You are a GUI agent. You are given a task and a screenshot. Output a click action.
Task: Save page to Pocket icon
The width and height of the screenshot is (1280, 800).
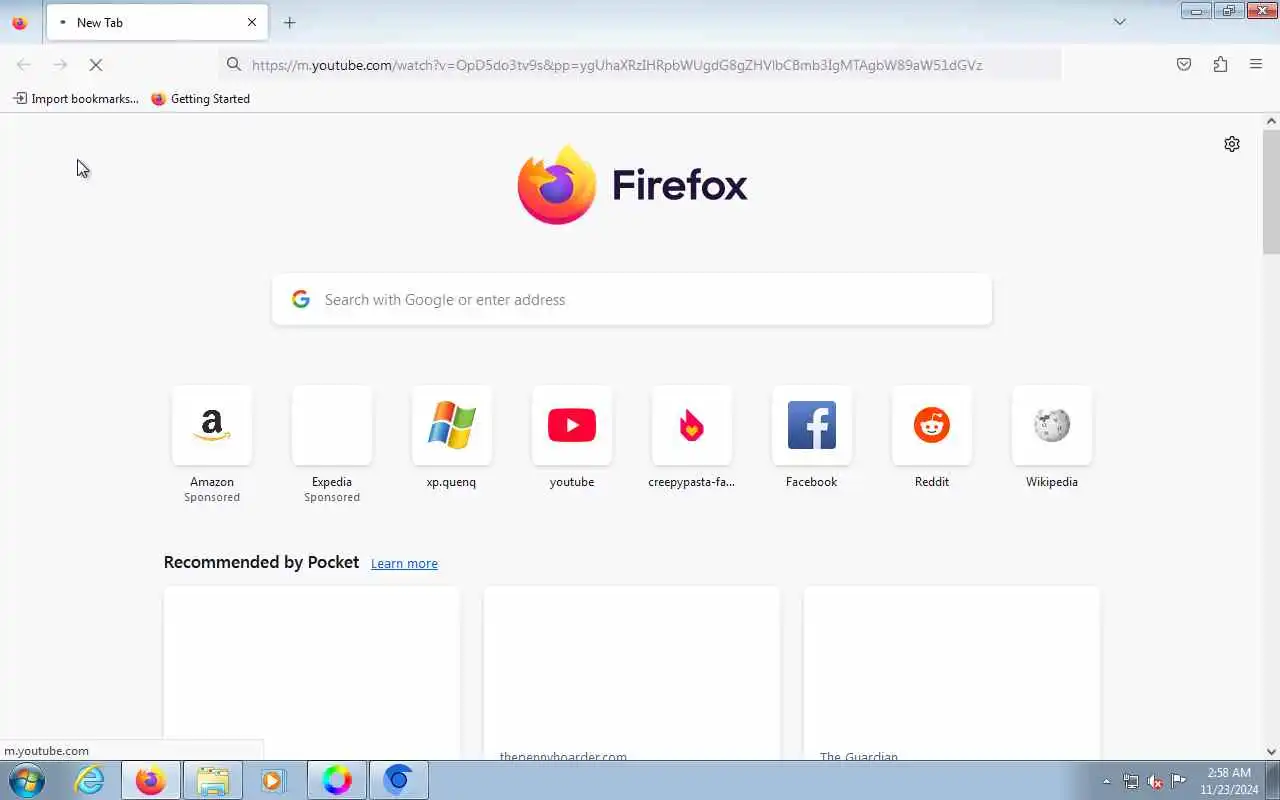[x=1184, y=64]
